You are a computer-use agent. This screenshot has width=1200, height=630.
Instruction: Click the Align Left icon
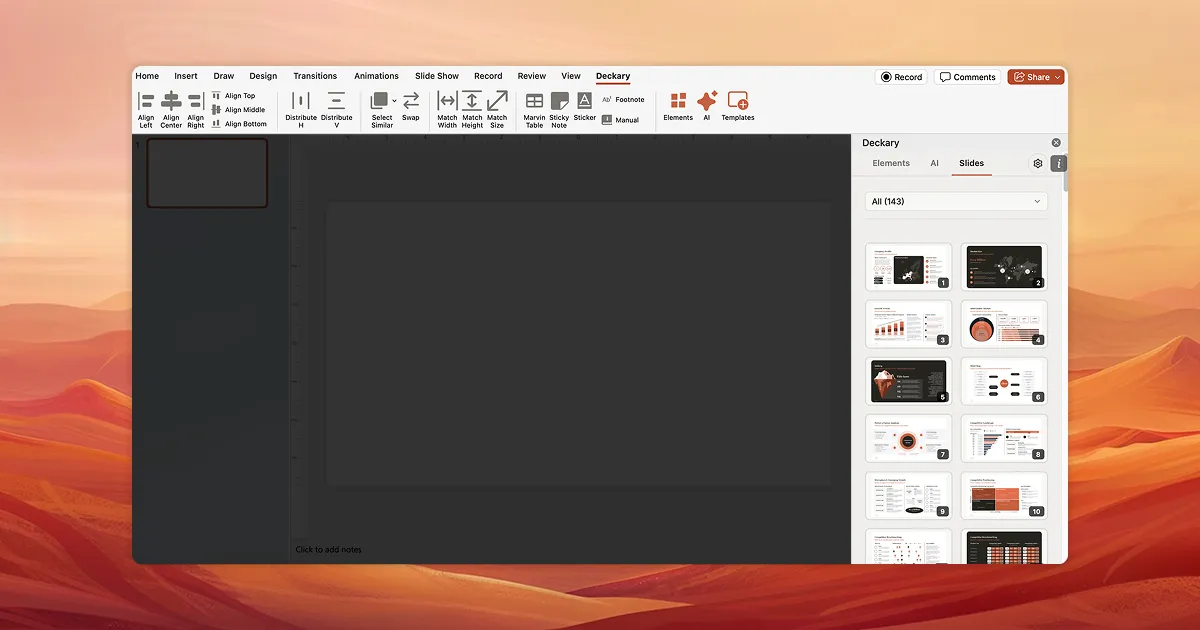[x=146, y=102]
